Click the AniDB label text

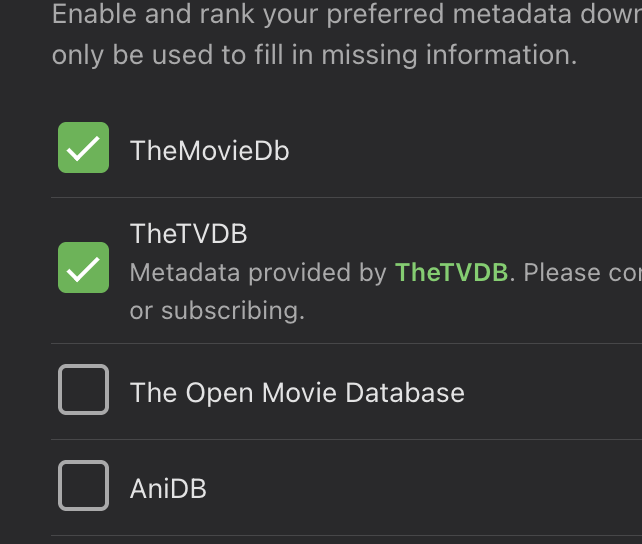[168, 488]
